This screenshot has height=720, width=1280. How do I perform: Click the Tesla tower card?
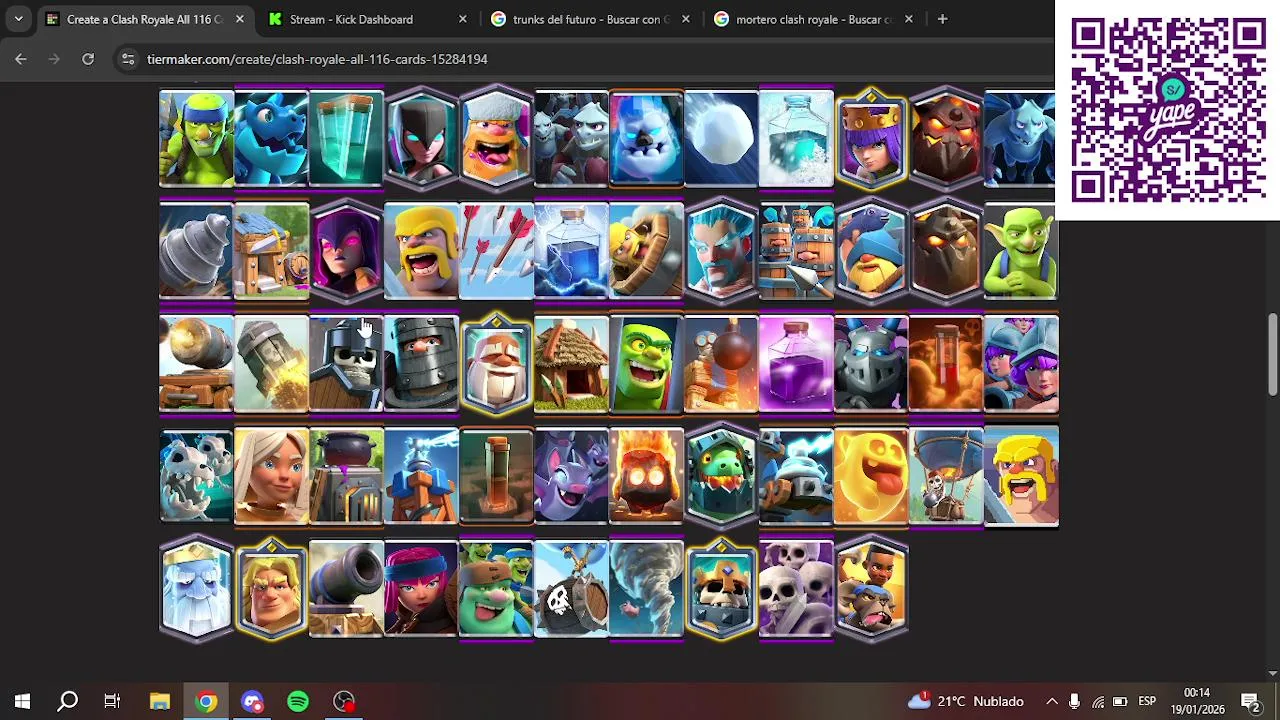coord(421,477)
